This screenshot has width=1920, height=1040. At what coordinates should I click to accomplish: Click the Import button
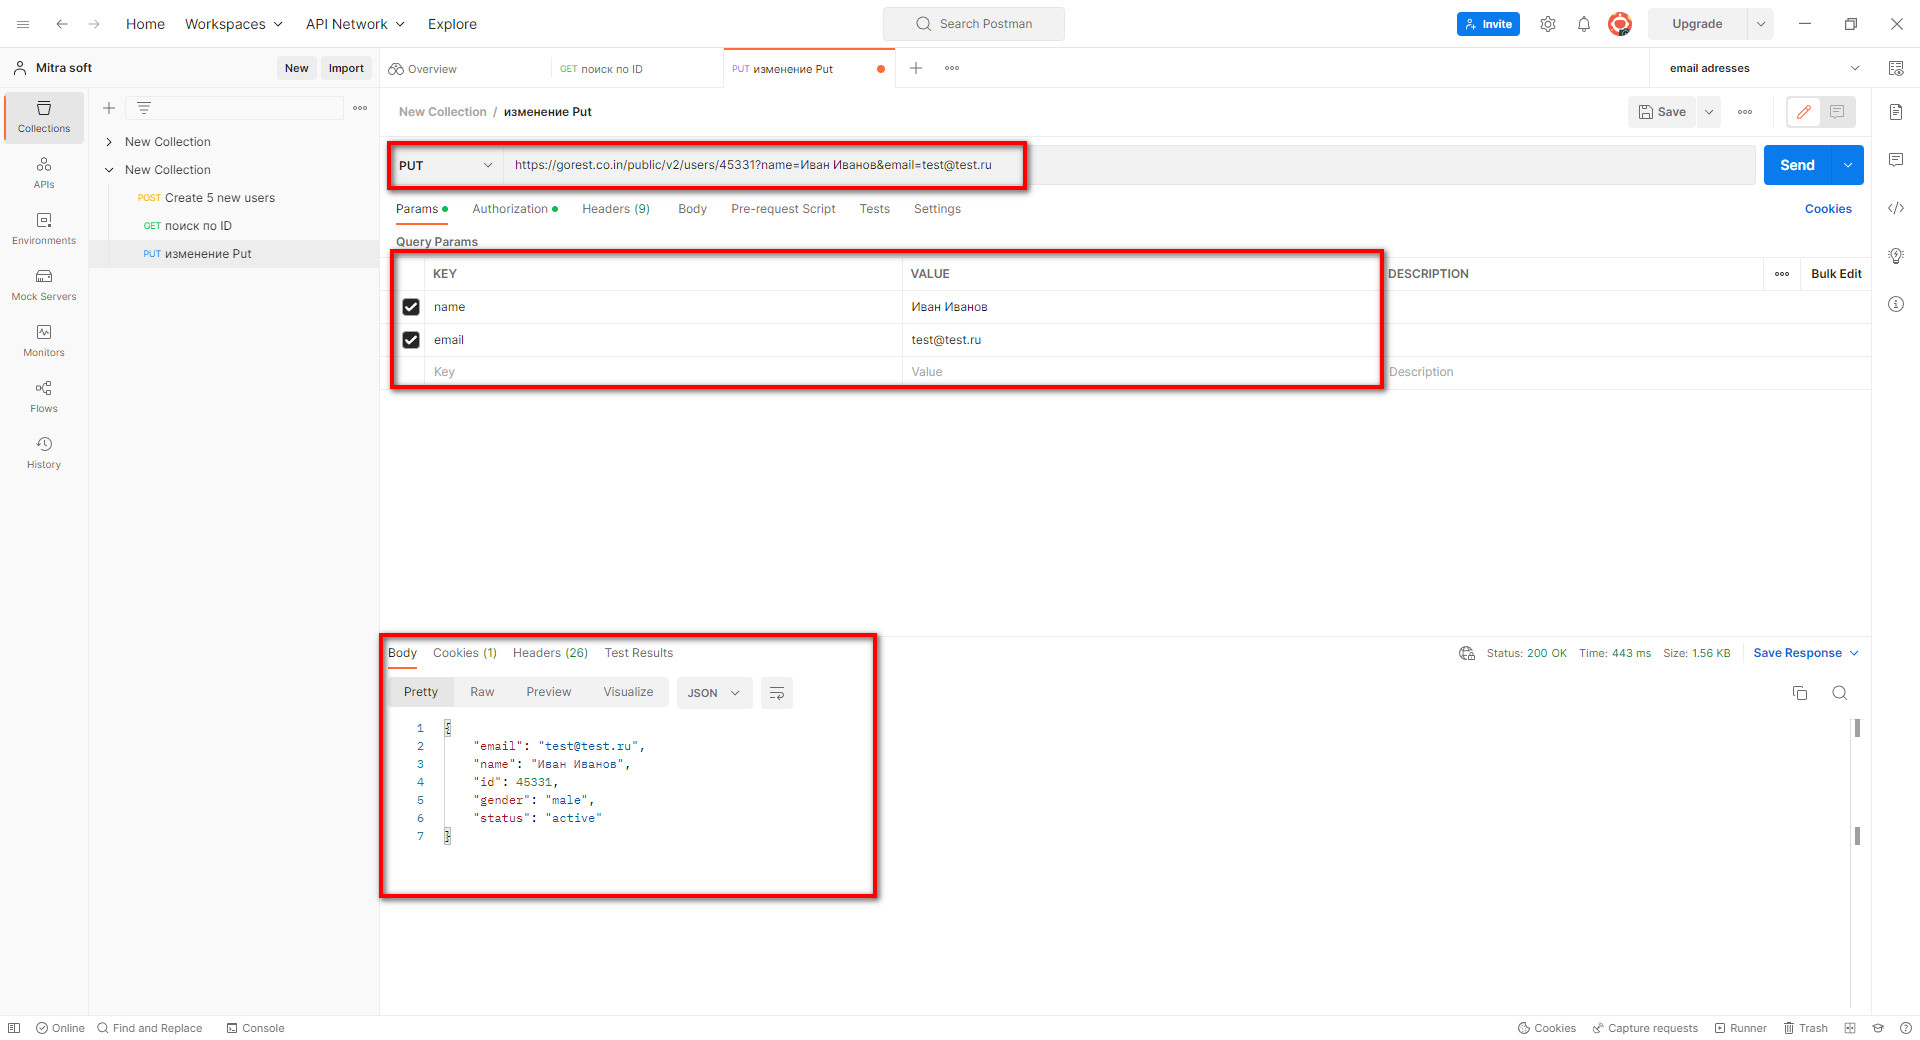click(346, 68)
